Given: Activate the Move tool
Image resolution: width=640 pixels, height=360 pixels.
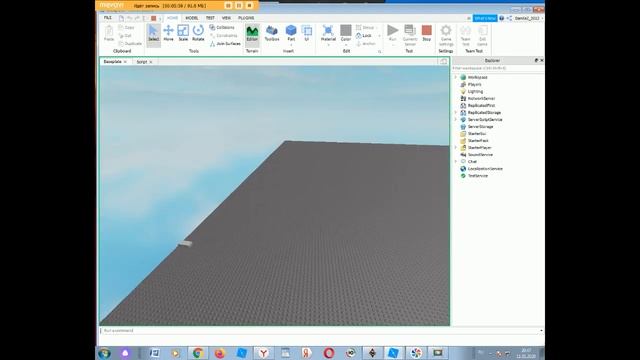Looking at the screenshot, I should point(168,33).
